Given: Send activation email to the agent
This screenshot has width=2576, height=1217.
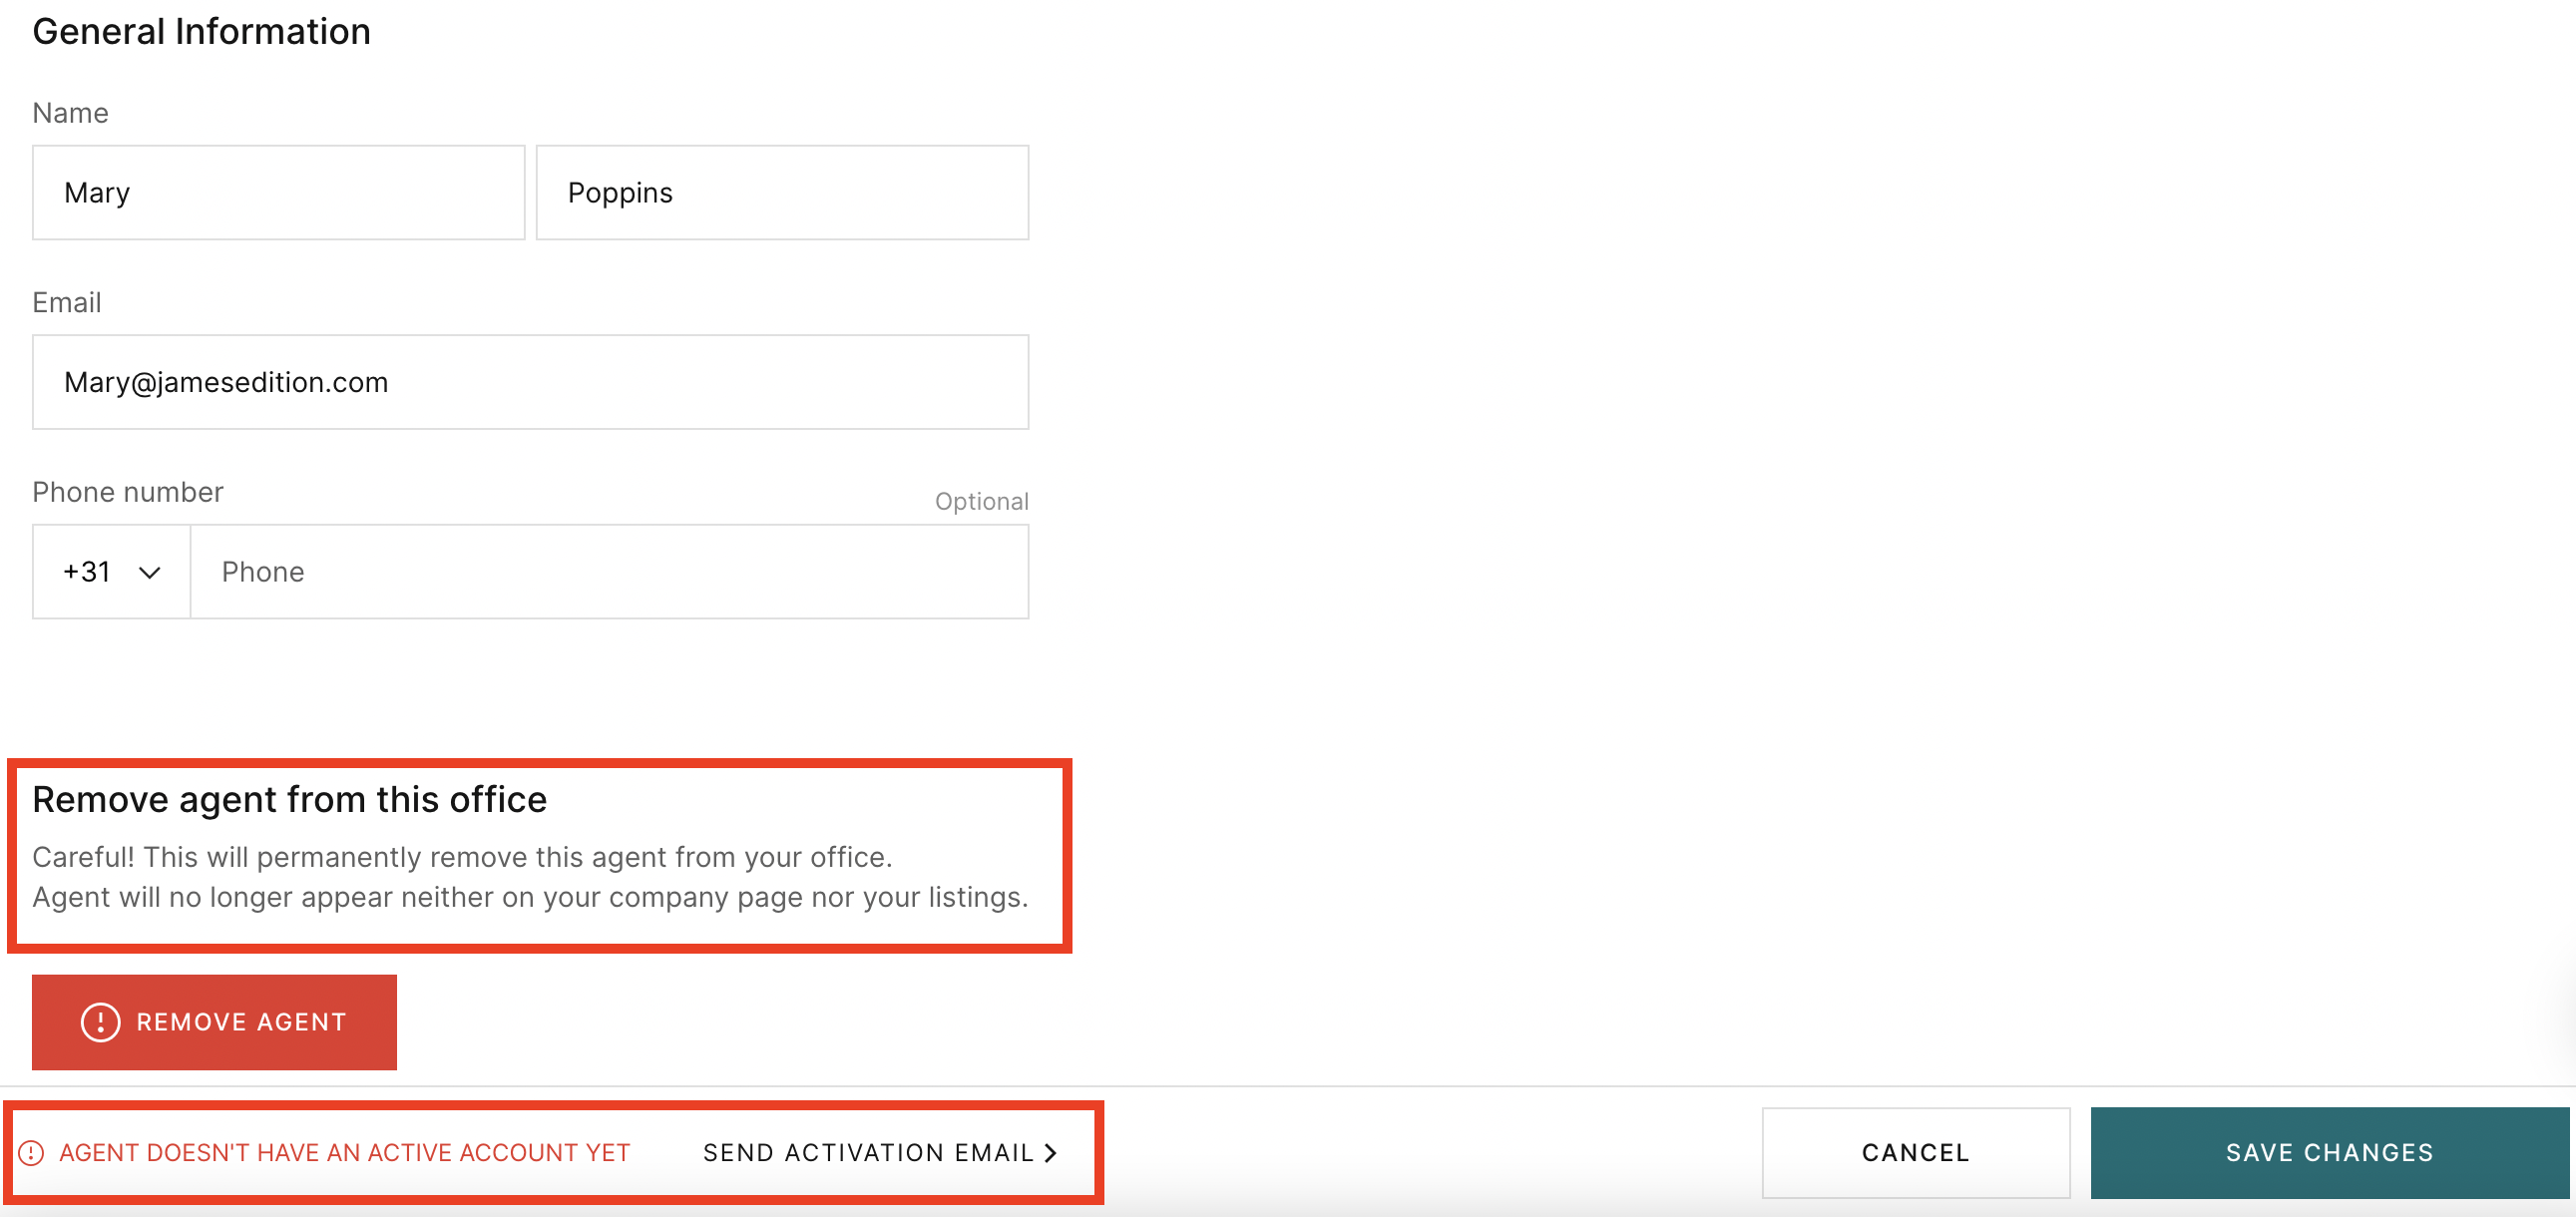Looking at the screenshot, I should pyautogui.click(x=868, y=1152).
